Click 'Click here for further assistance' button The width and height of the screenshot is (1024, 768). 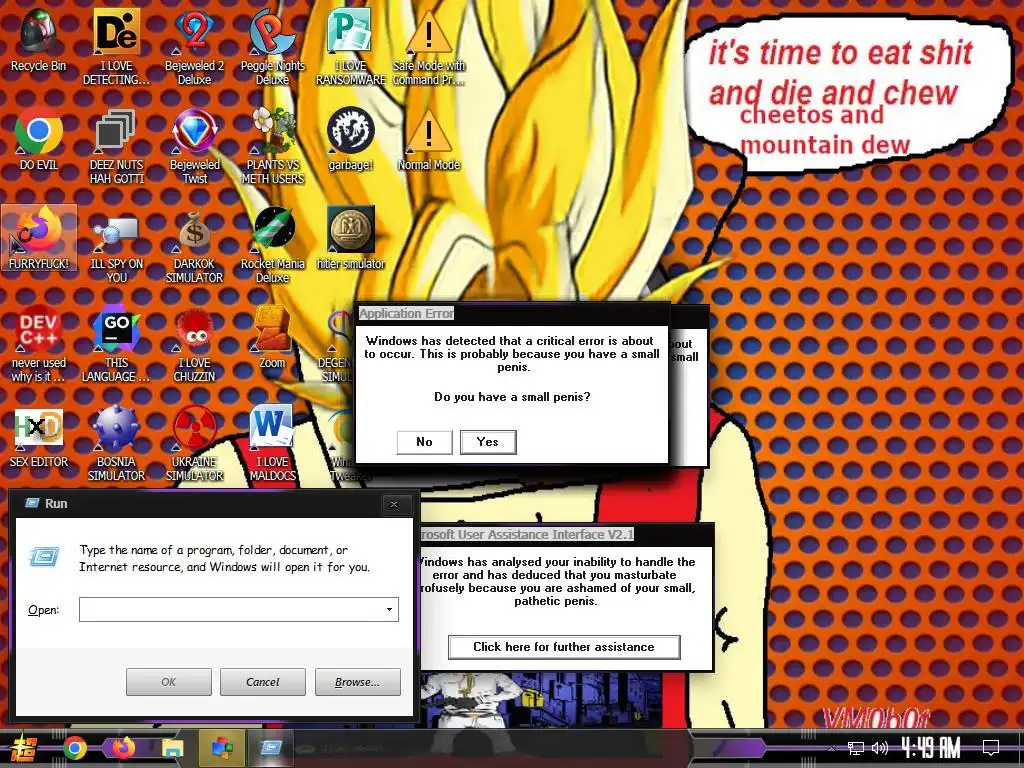pyautogui.click(x=564, y=647)
